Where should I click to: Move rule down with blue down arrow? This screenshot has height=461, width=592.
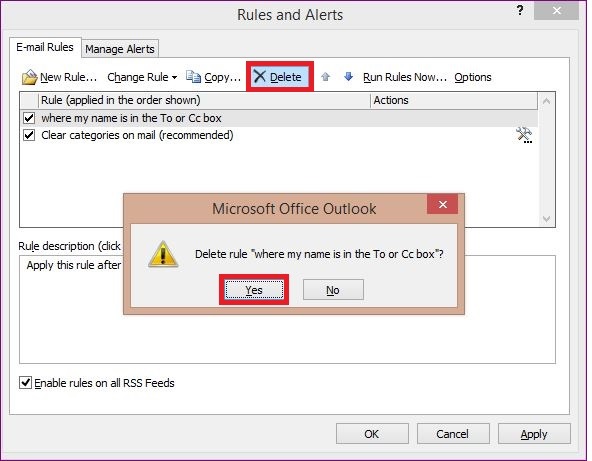[348, 77]
